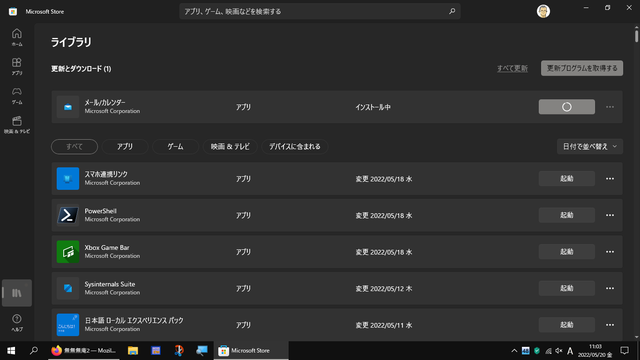Click the Xbox Game Bar app icon
The width and height of the screenshot is (640, 360).
(x=68, y=252)
